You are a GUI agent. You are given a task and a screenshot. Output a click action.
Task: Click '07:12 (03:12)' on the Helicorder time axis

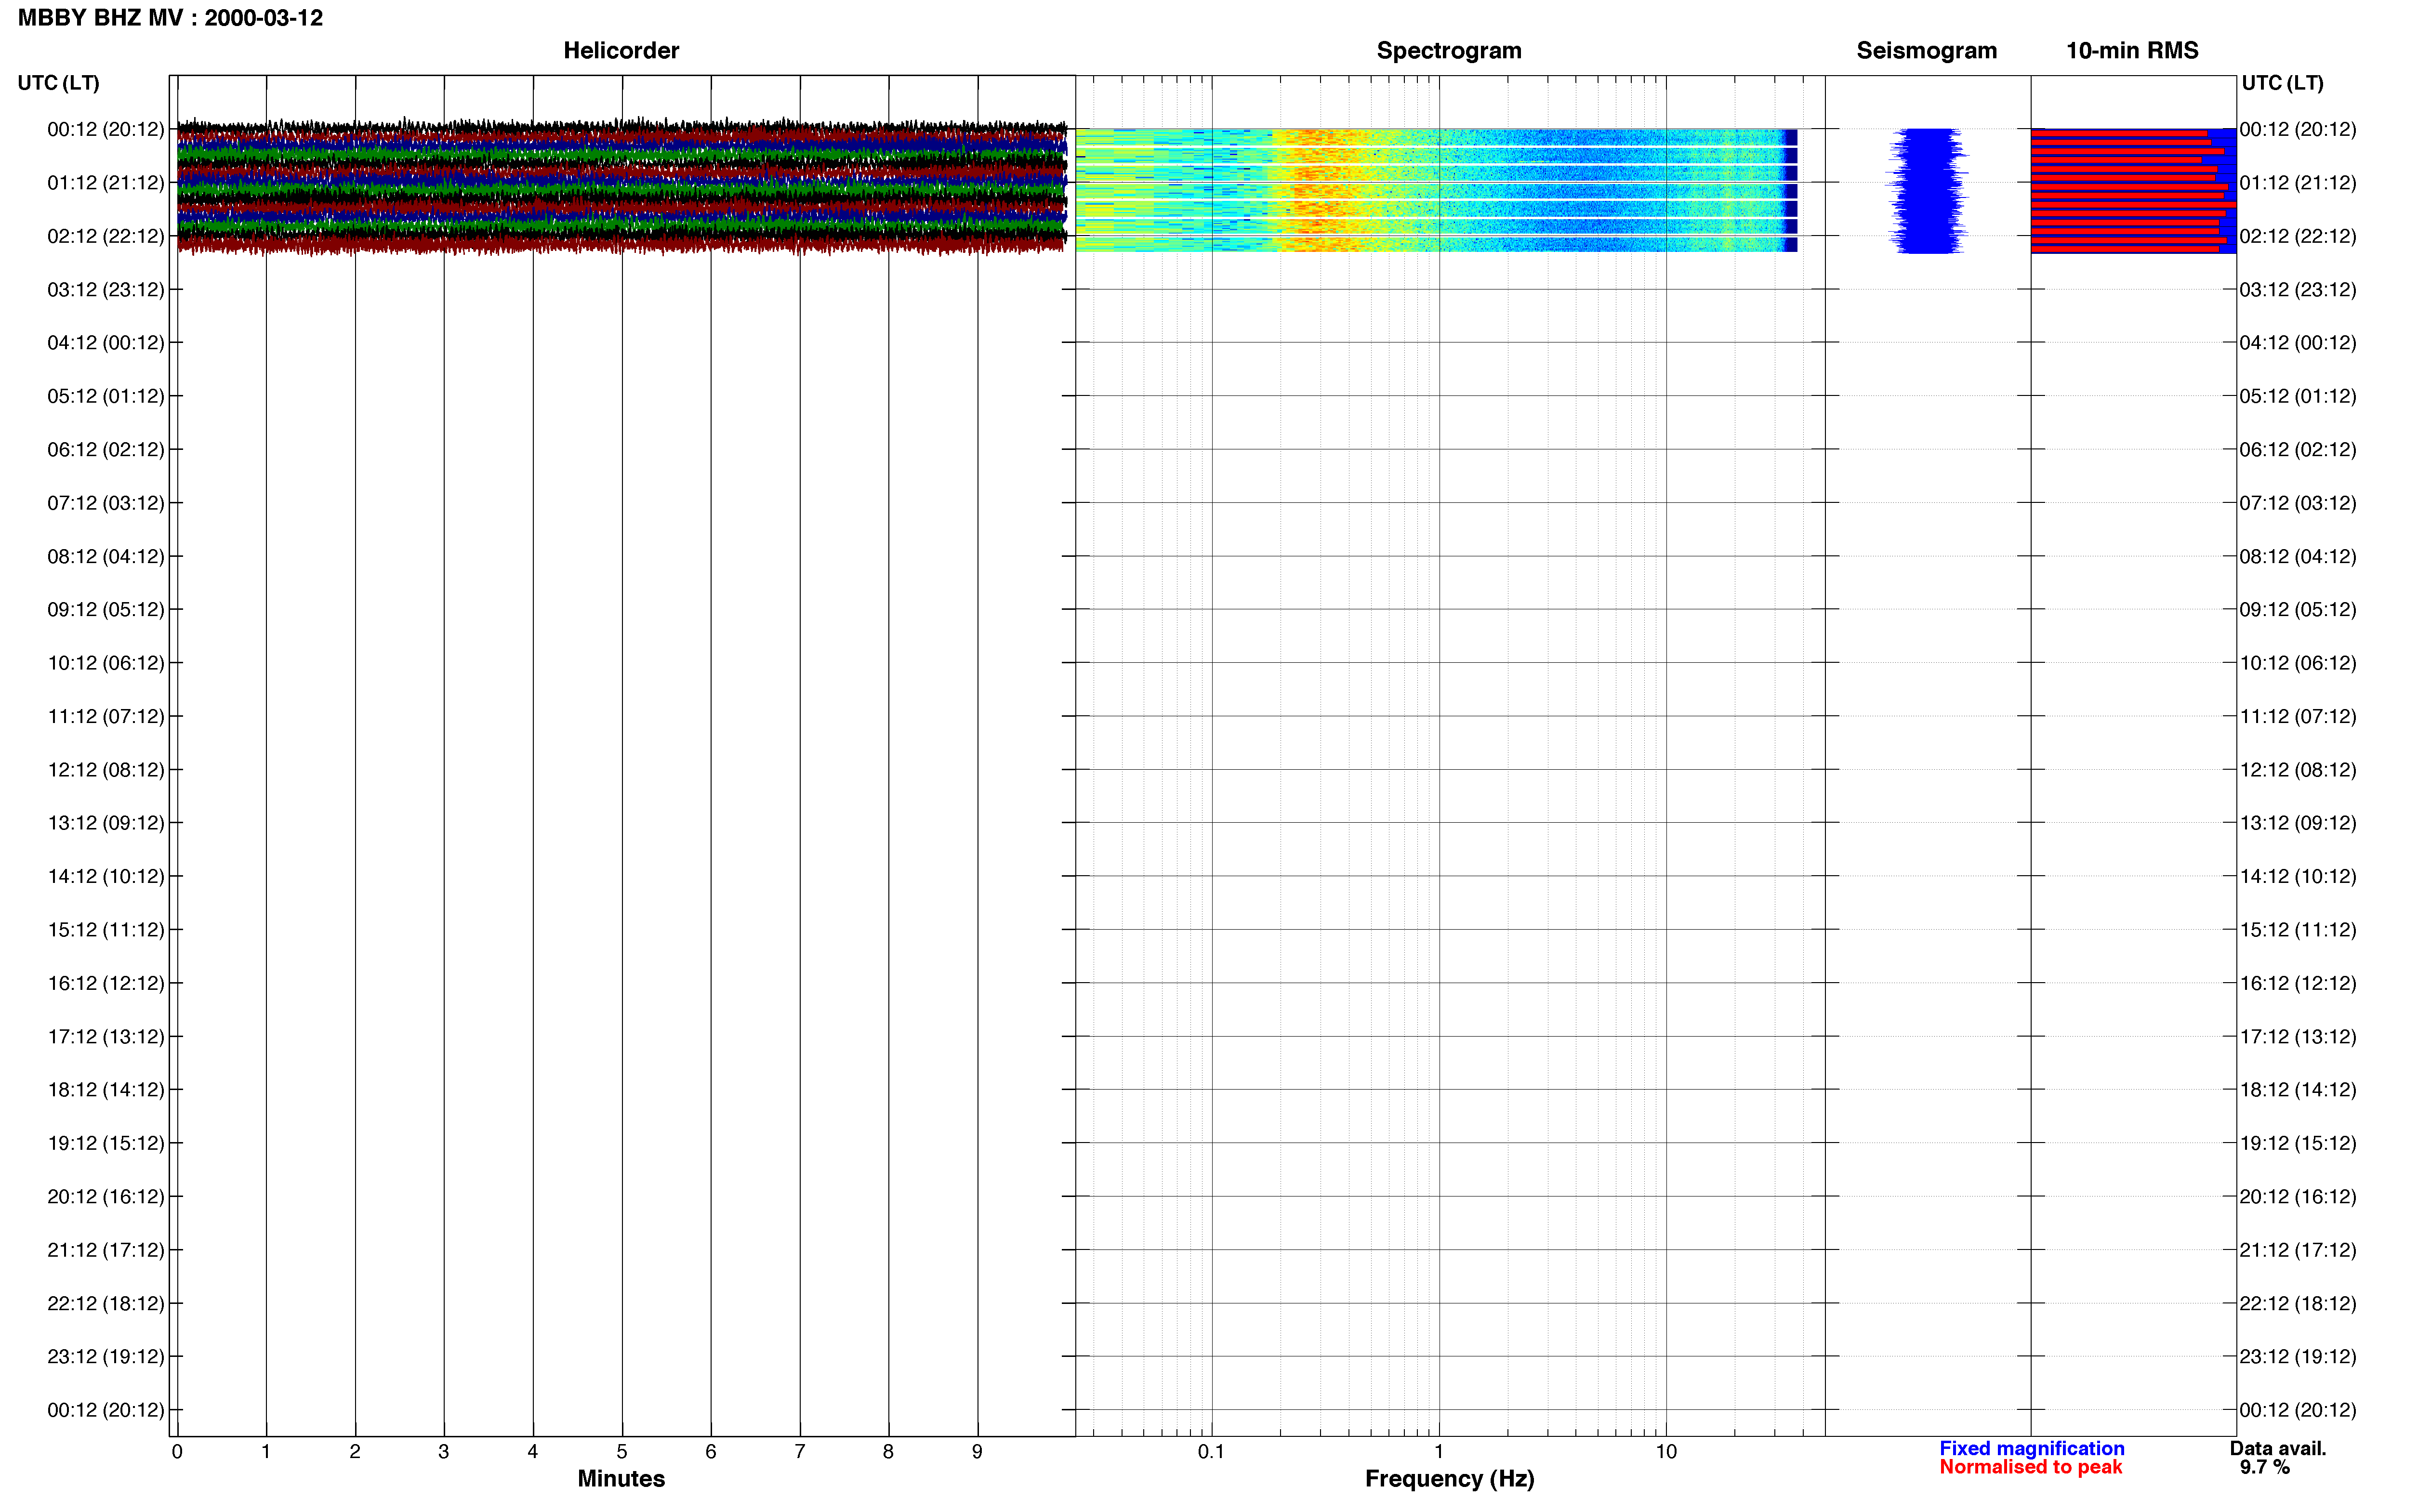coord(106,502)
